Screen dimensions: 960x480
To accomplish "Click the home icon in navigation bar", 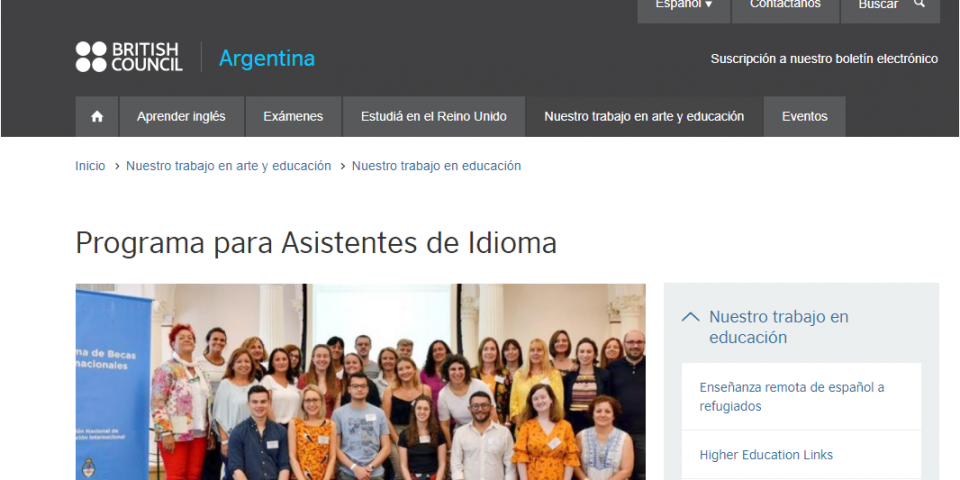I will [97, 116].
